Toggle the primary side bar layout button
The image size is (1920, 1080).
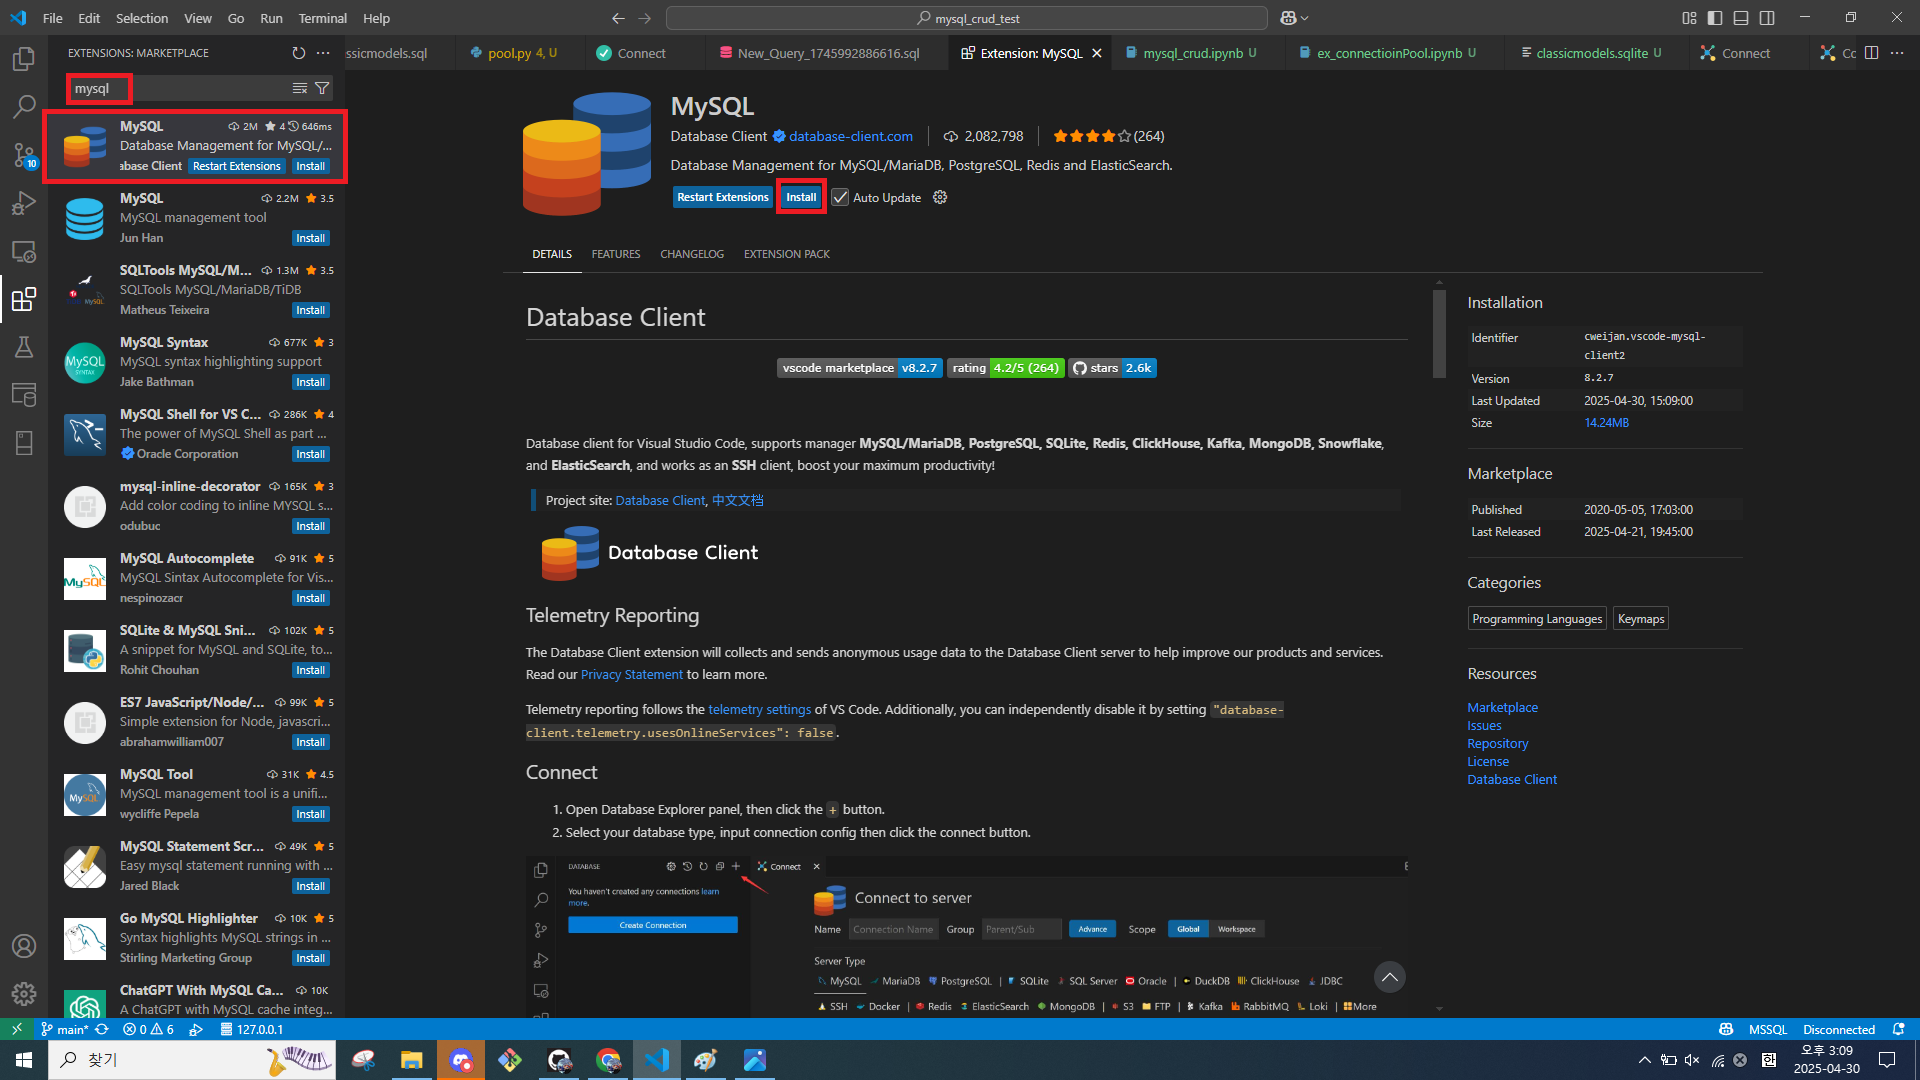pyautogui.click(x=1715, y=18)
